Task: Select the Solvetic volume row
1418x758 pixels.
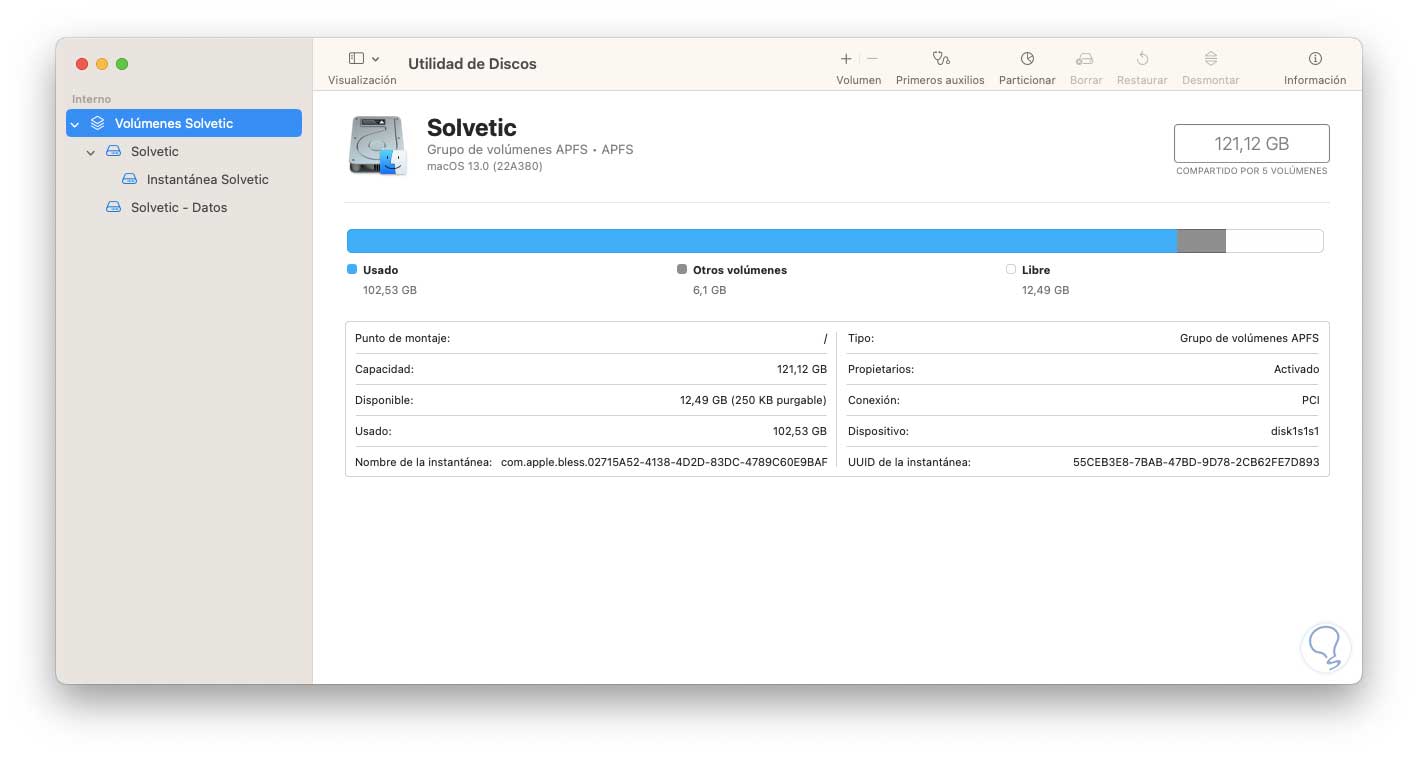Action: tap(184, 152)
